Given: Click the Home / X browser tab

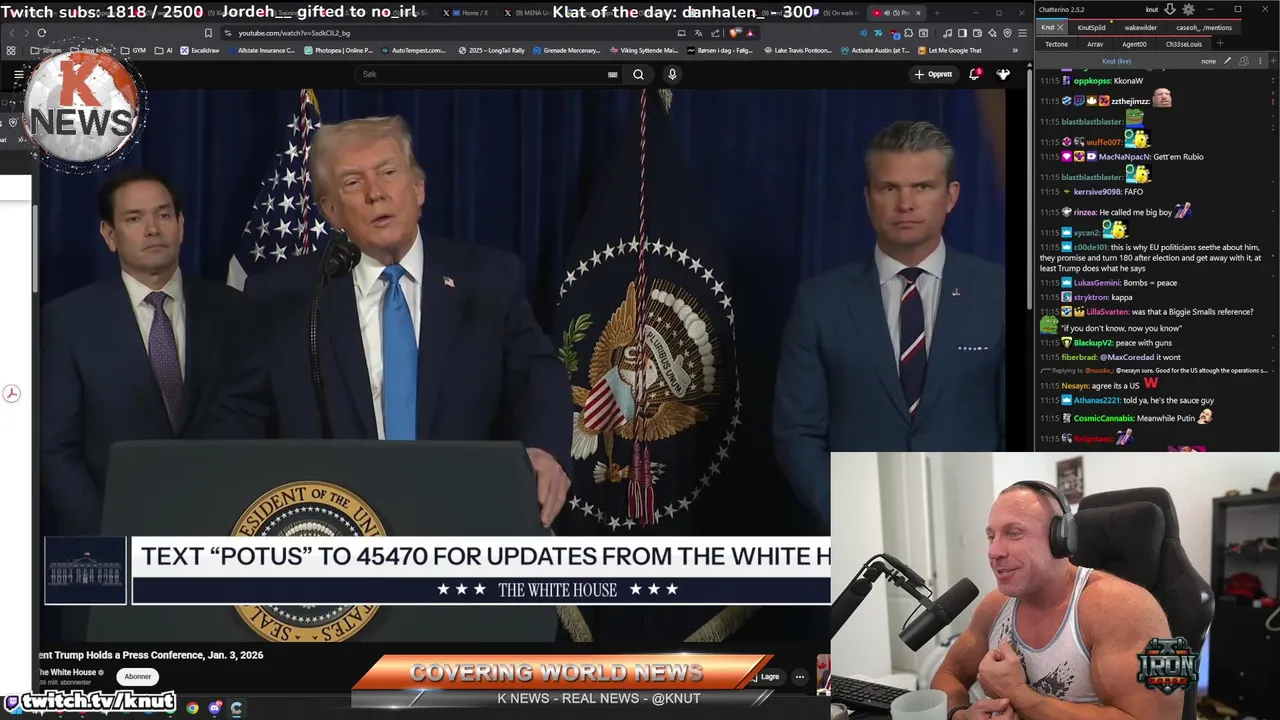Looking at the screenshot, I should coord(468,13).
